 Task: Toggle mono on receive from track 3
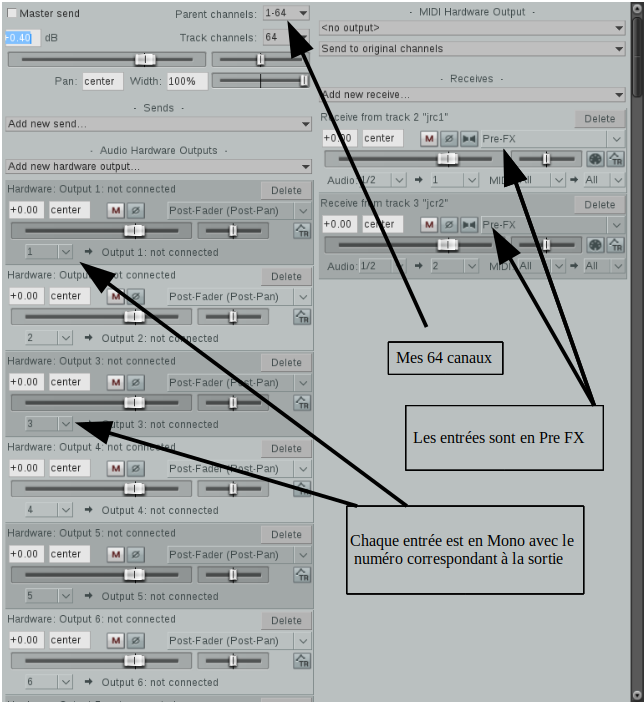(x=469, y=224)
